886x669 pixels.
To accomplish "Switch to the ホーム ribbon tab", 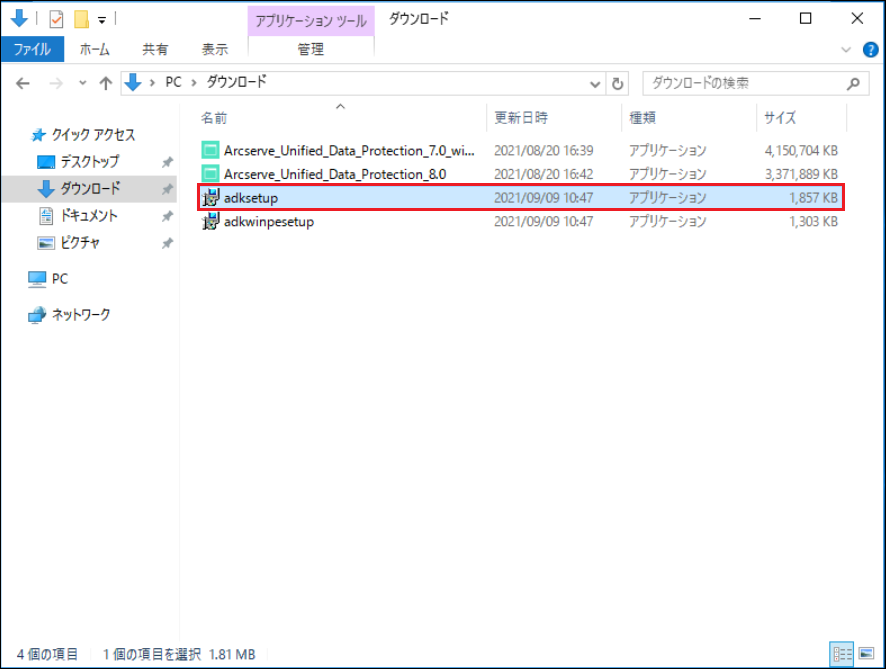I will point(95,50).
